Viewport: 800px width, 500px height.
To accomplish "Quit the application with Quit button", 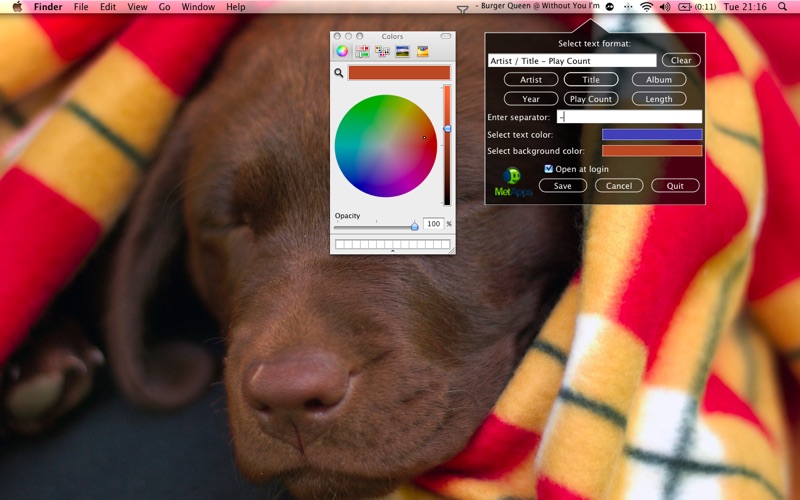I will click(x=675, y=186).
